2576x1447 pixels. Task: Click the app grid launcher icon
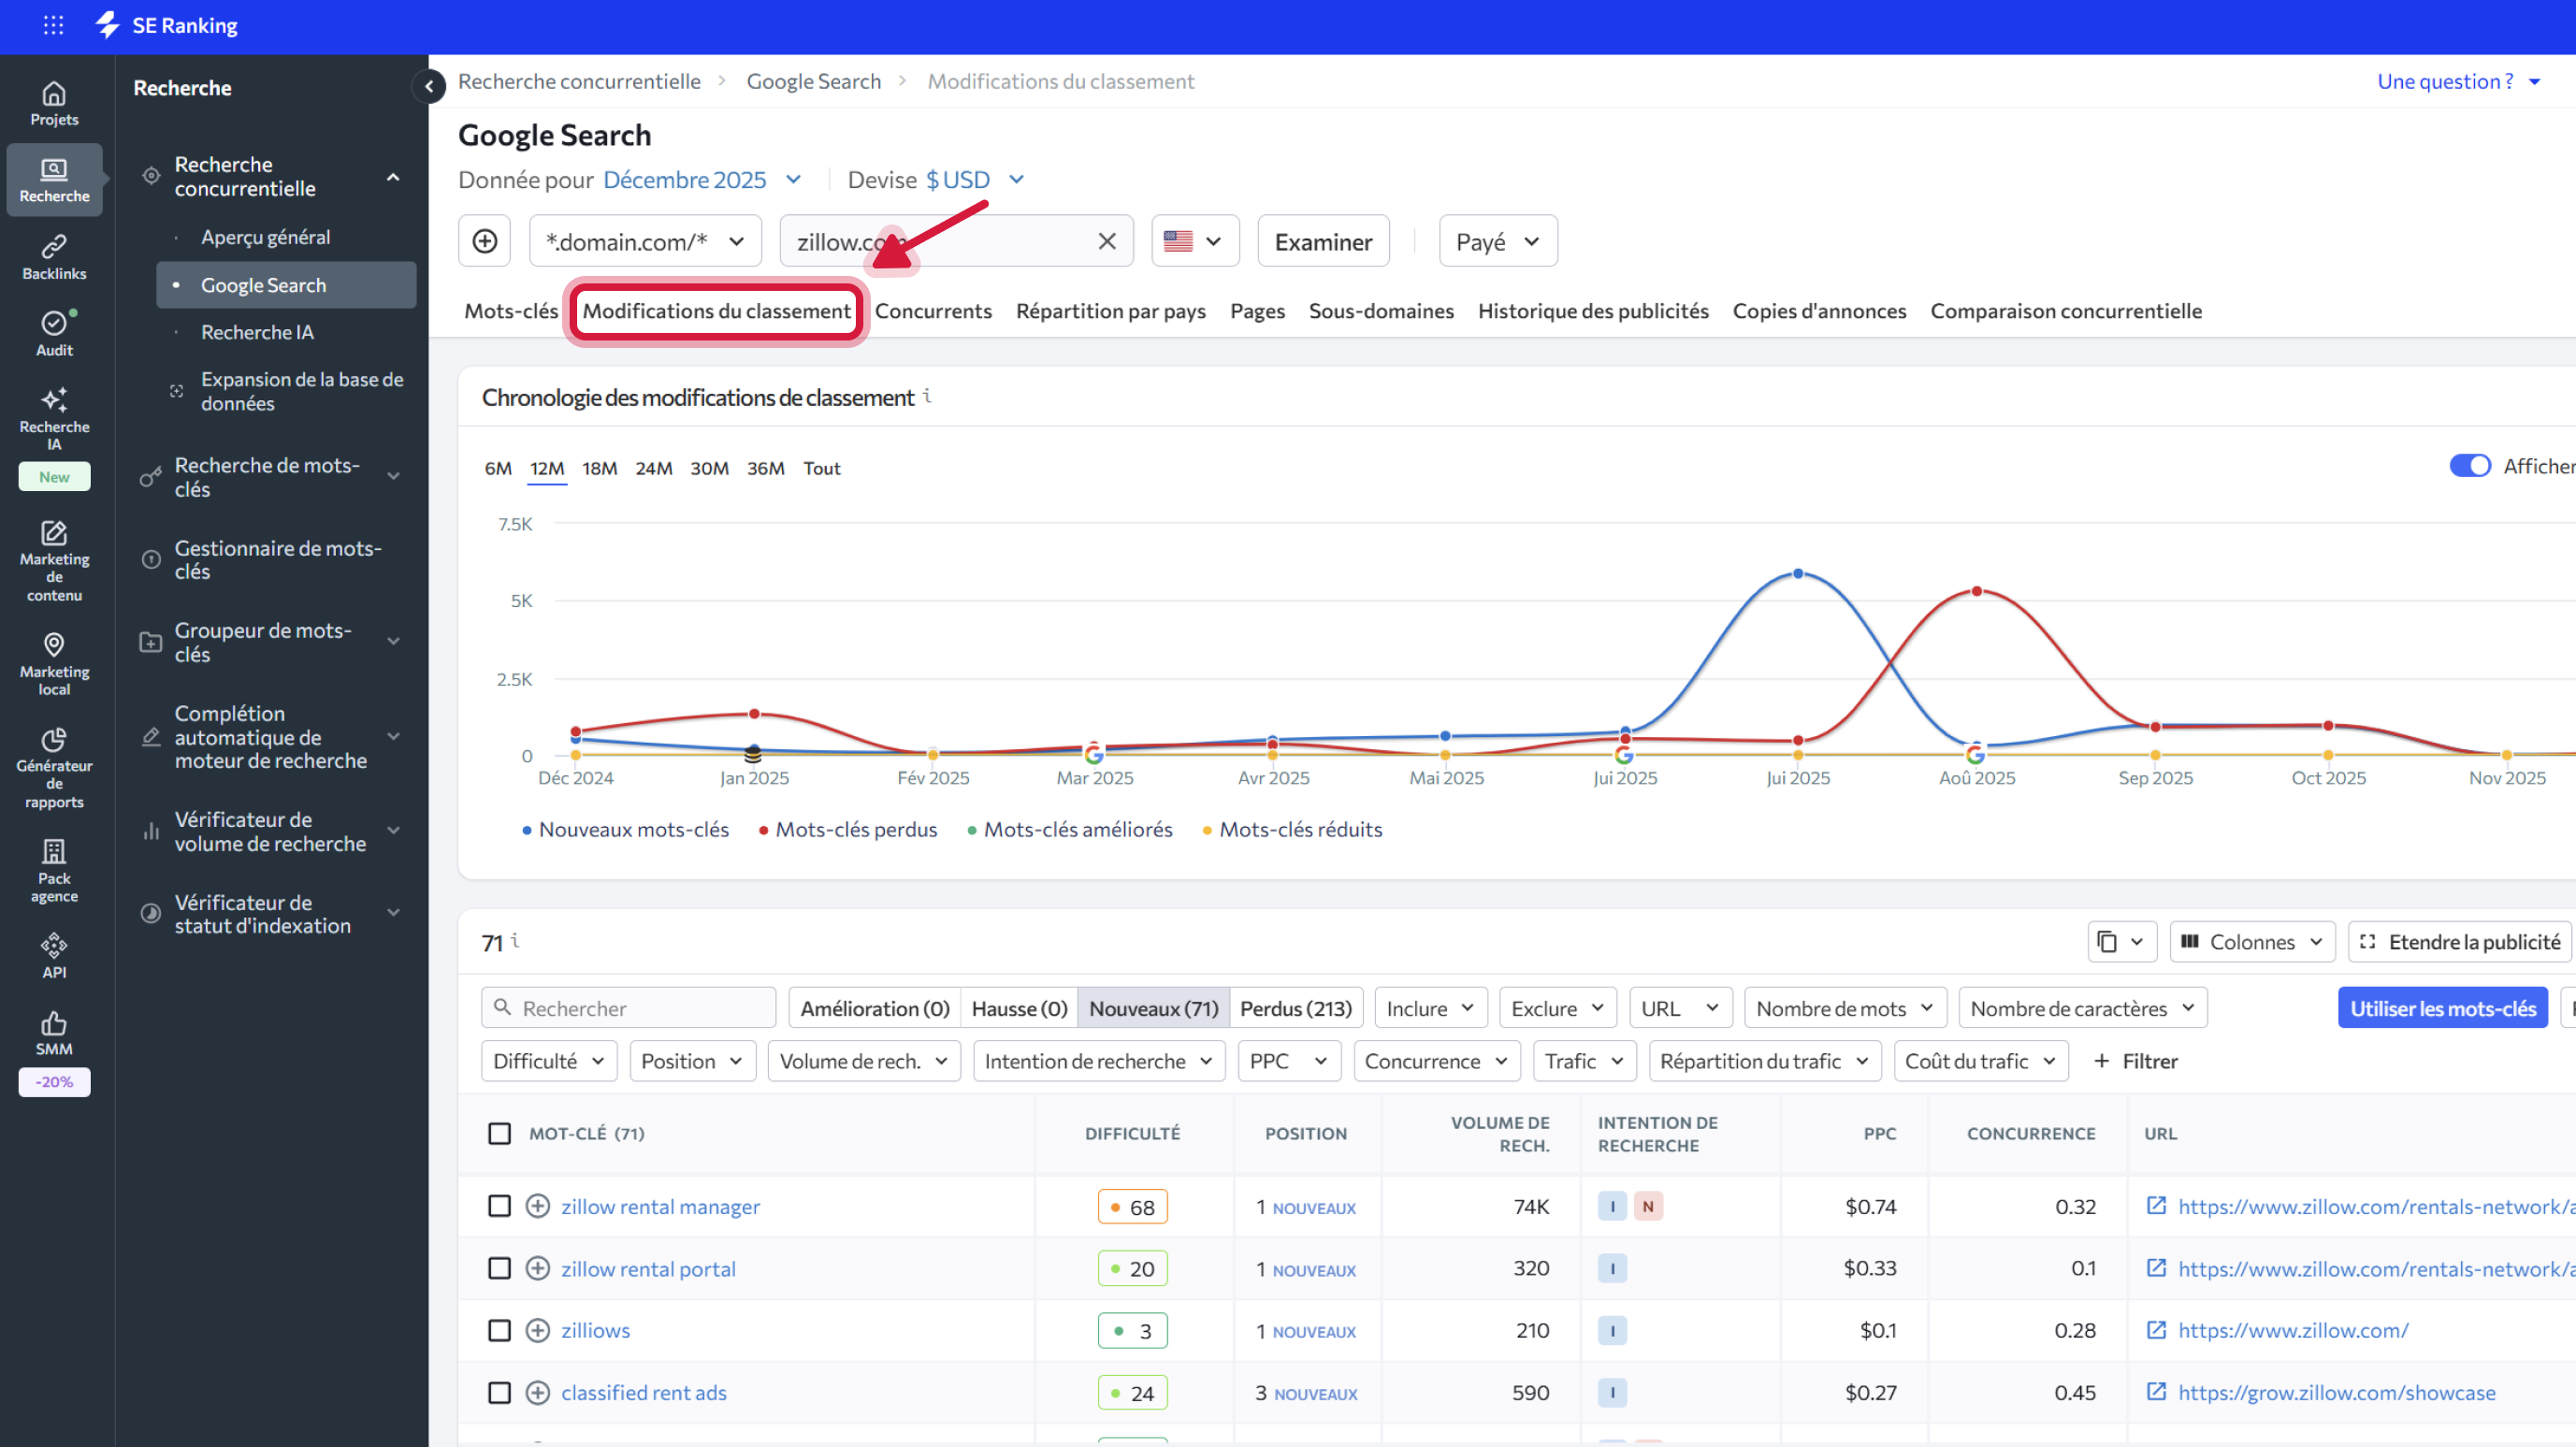point(54,25)
